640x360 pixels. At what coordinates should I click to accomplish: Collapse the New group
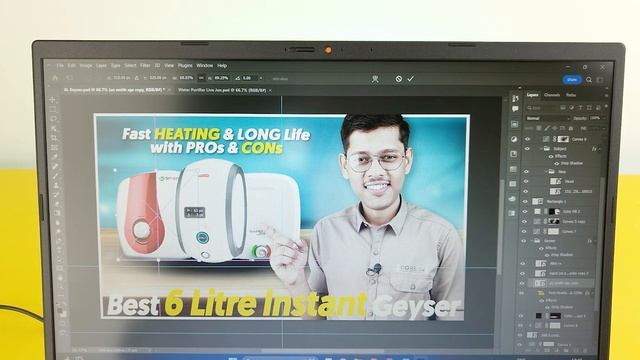coord(546,172)
